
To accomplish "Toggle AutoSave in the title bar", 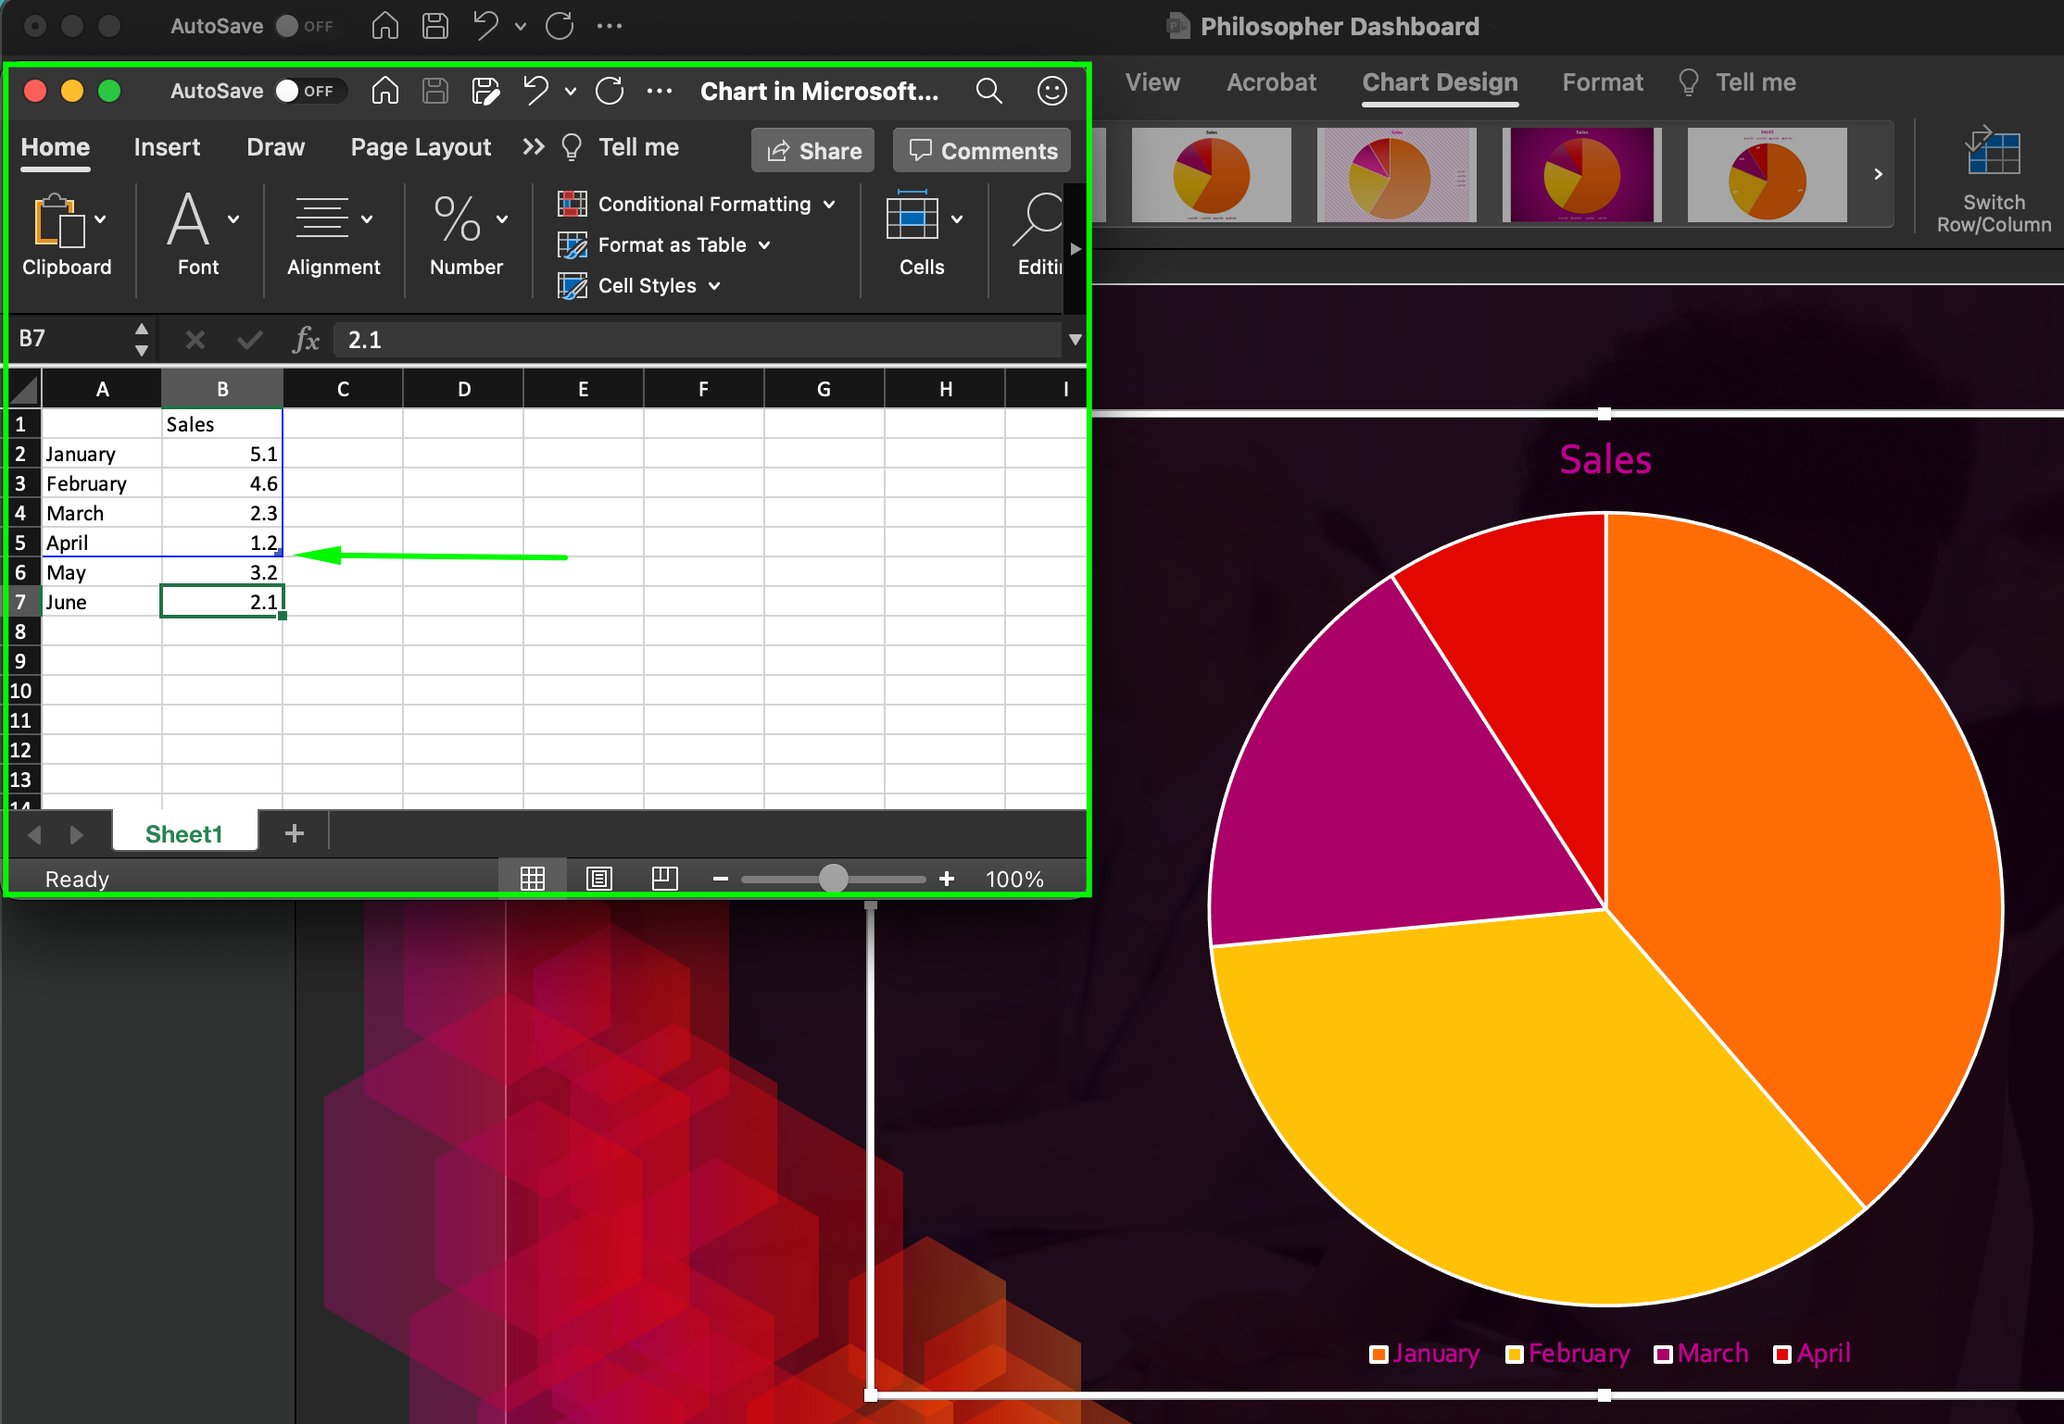I will click(287, 26).
